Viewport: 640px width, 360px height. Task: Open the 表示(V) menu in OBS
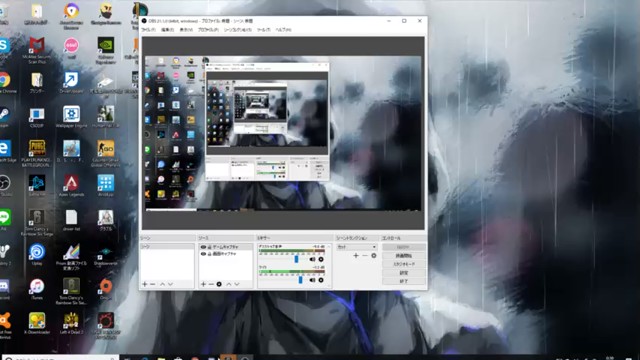pyautogui.click(x=186, y=30)
